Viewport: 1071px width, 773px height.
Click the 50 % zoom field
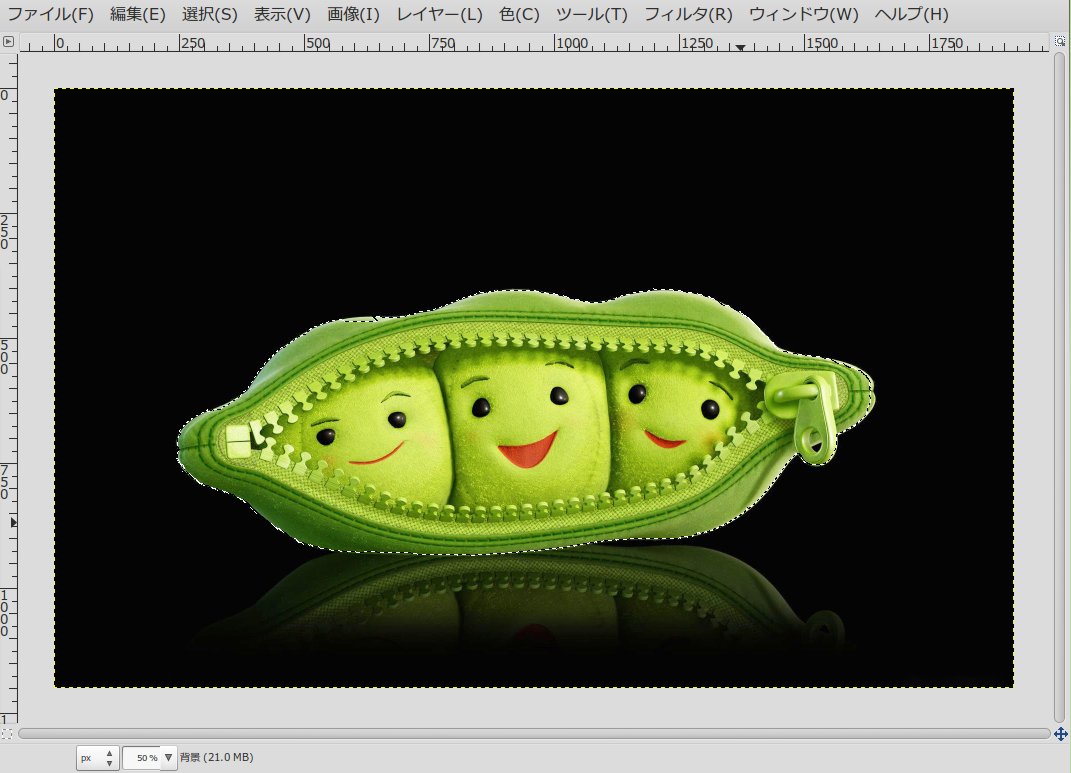142,758
